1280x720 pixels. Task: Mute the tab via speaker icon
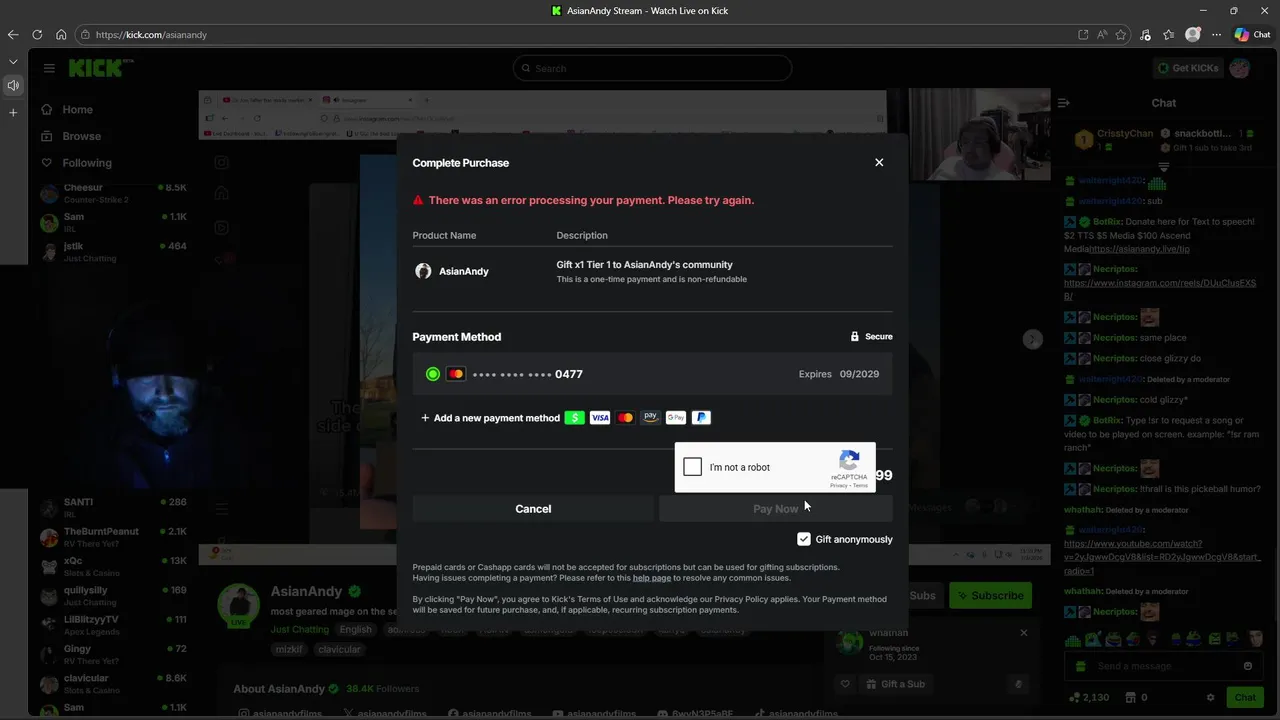(13, 85)
